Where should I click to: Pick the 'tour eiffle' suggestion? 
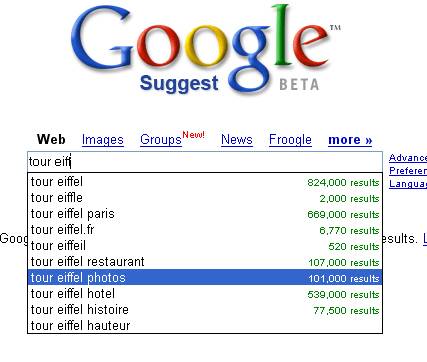[205, 198]
